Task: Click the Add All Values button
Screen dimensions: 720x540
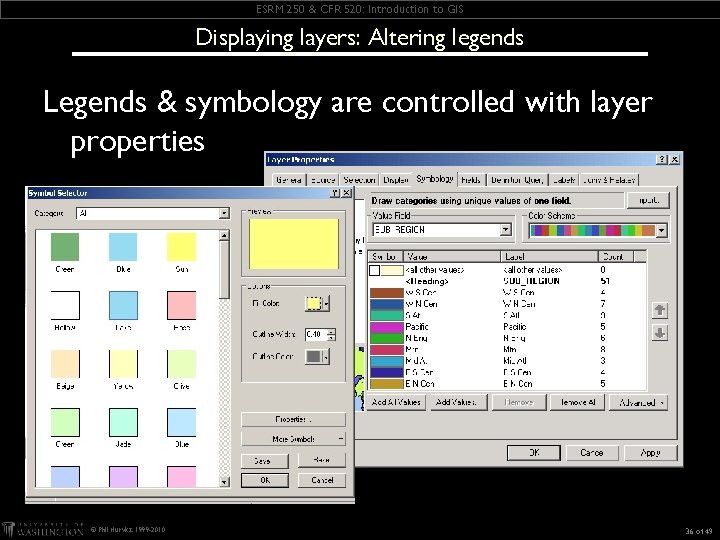Action: click(396, 402)
